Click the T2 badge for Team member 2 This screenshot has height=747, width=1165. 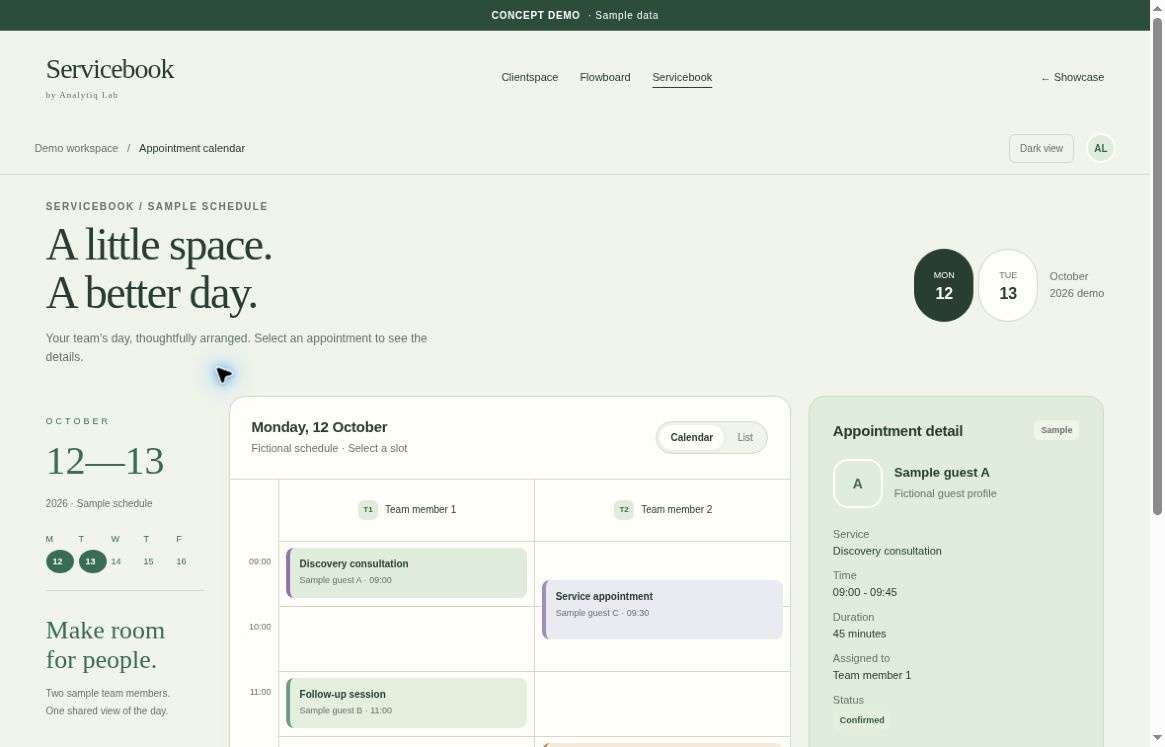click(623, 509)
